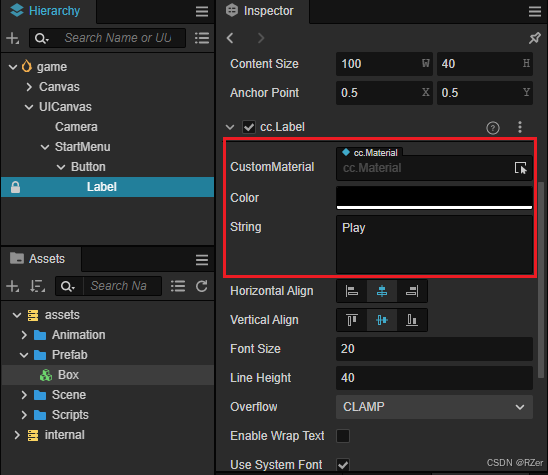Expand the Scene folder
Screen dimensions: 548x475
click(x=24, y=395)
